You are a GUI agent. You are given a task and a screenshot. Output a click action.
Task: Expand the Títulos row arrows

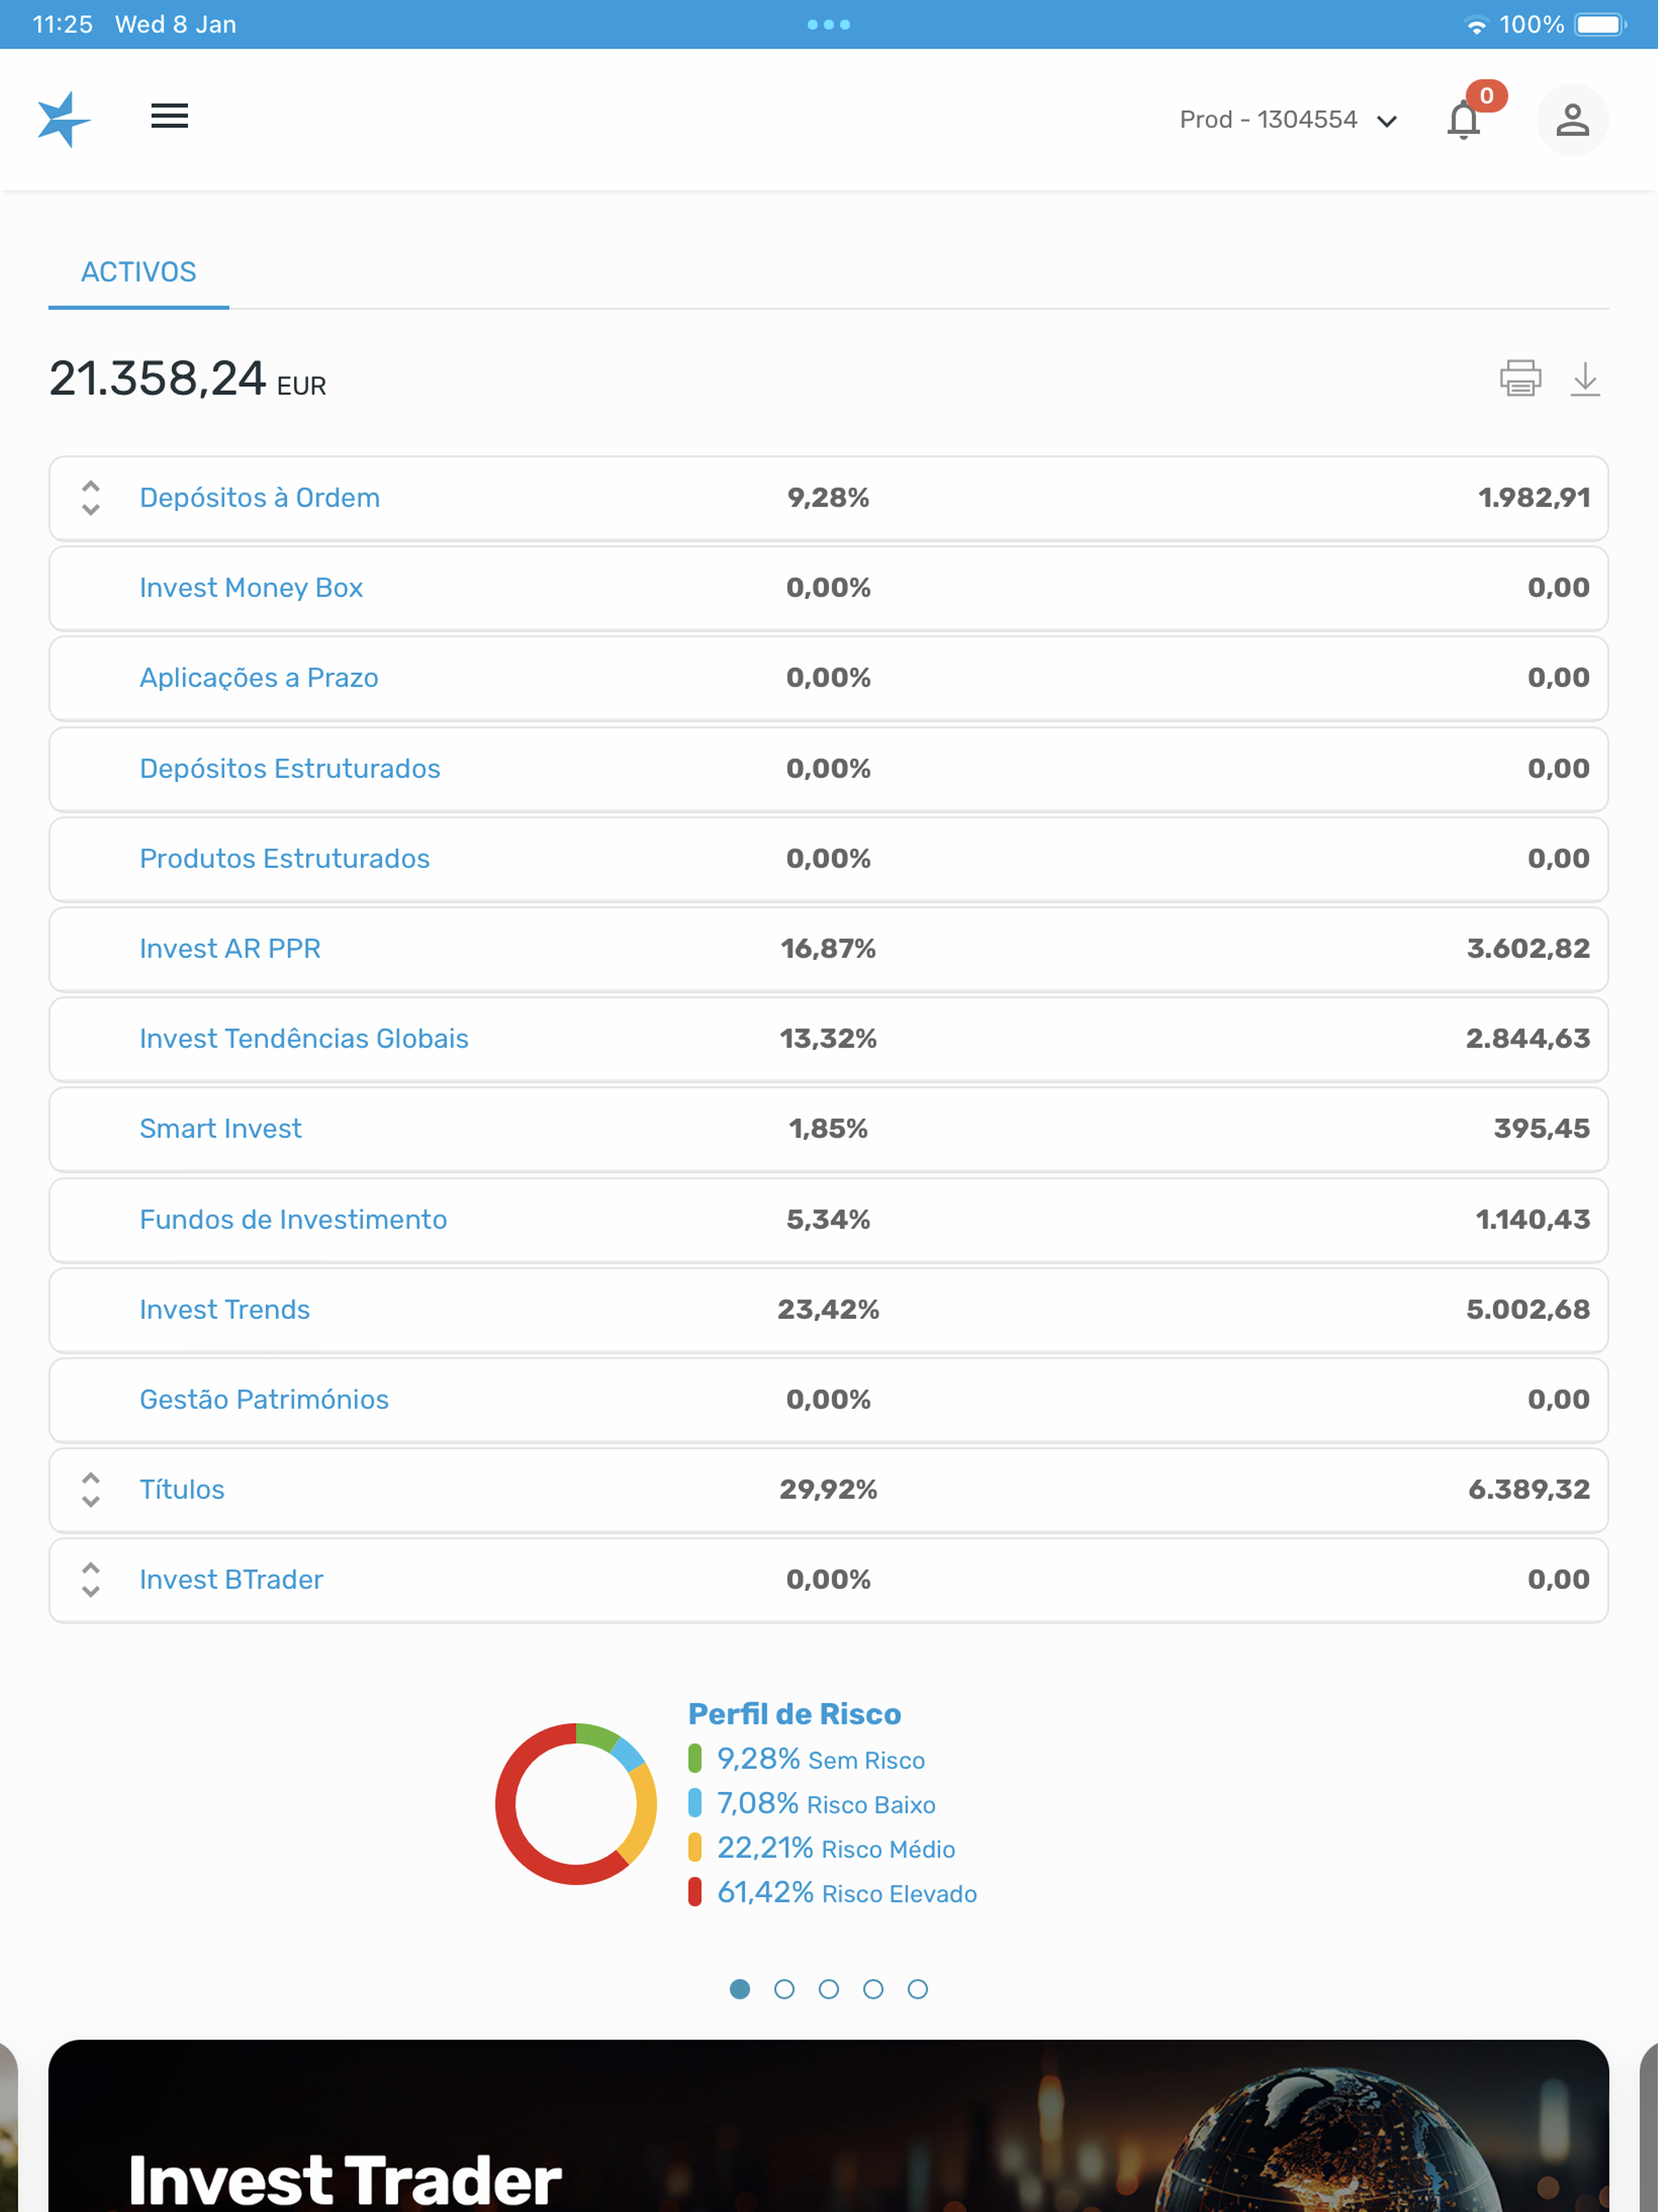click(91, 1490)
